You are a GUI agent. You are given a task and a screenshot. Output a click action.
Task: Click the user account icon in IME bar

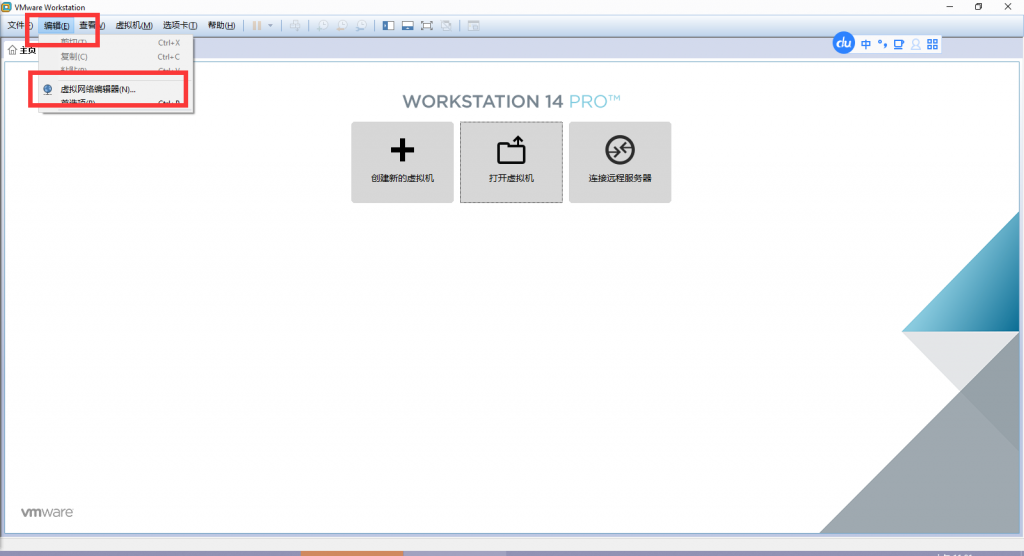(x=916, y=44)
